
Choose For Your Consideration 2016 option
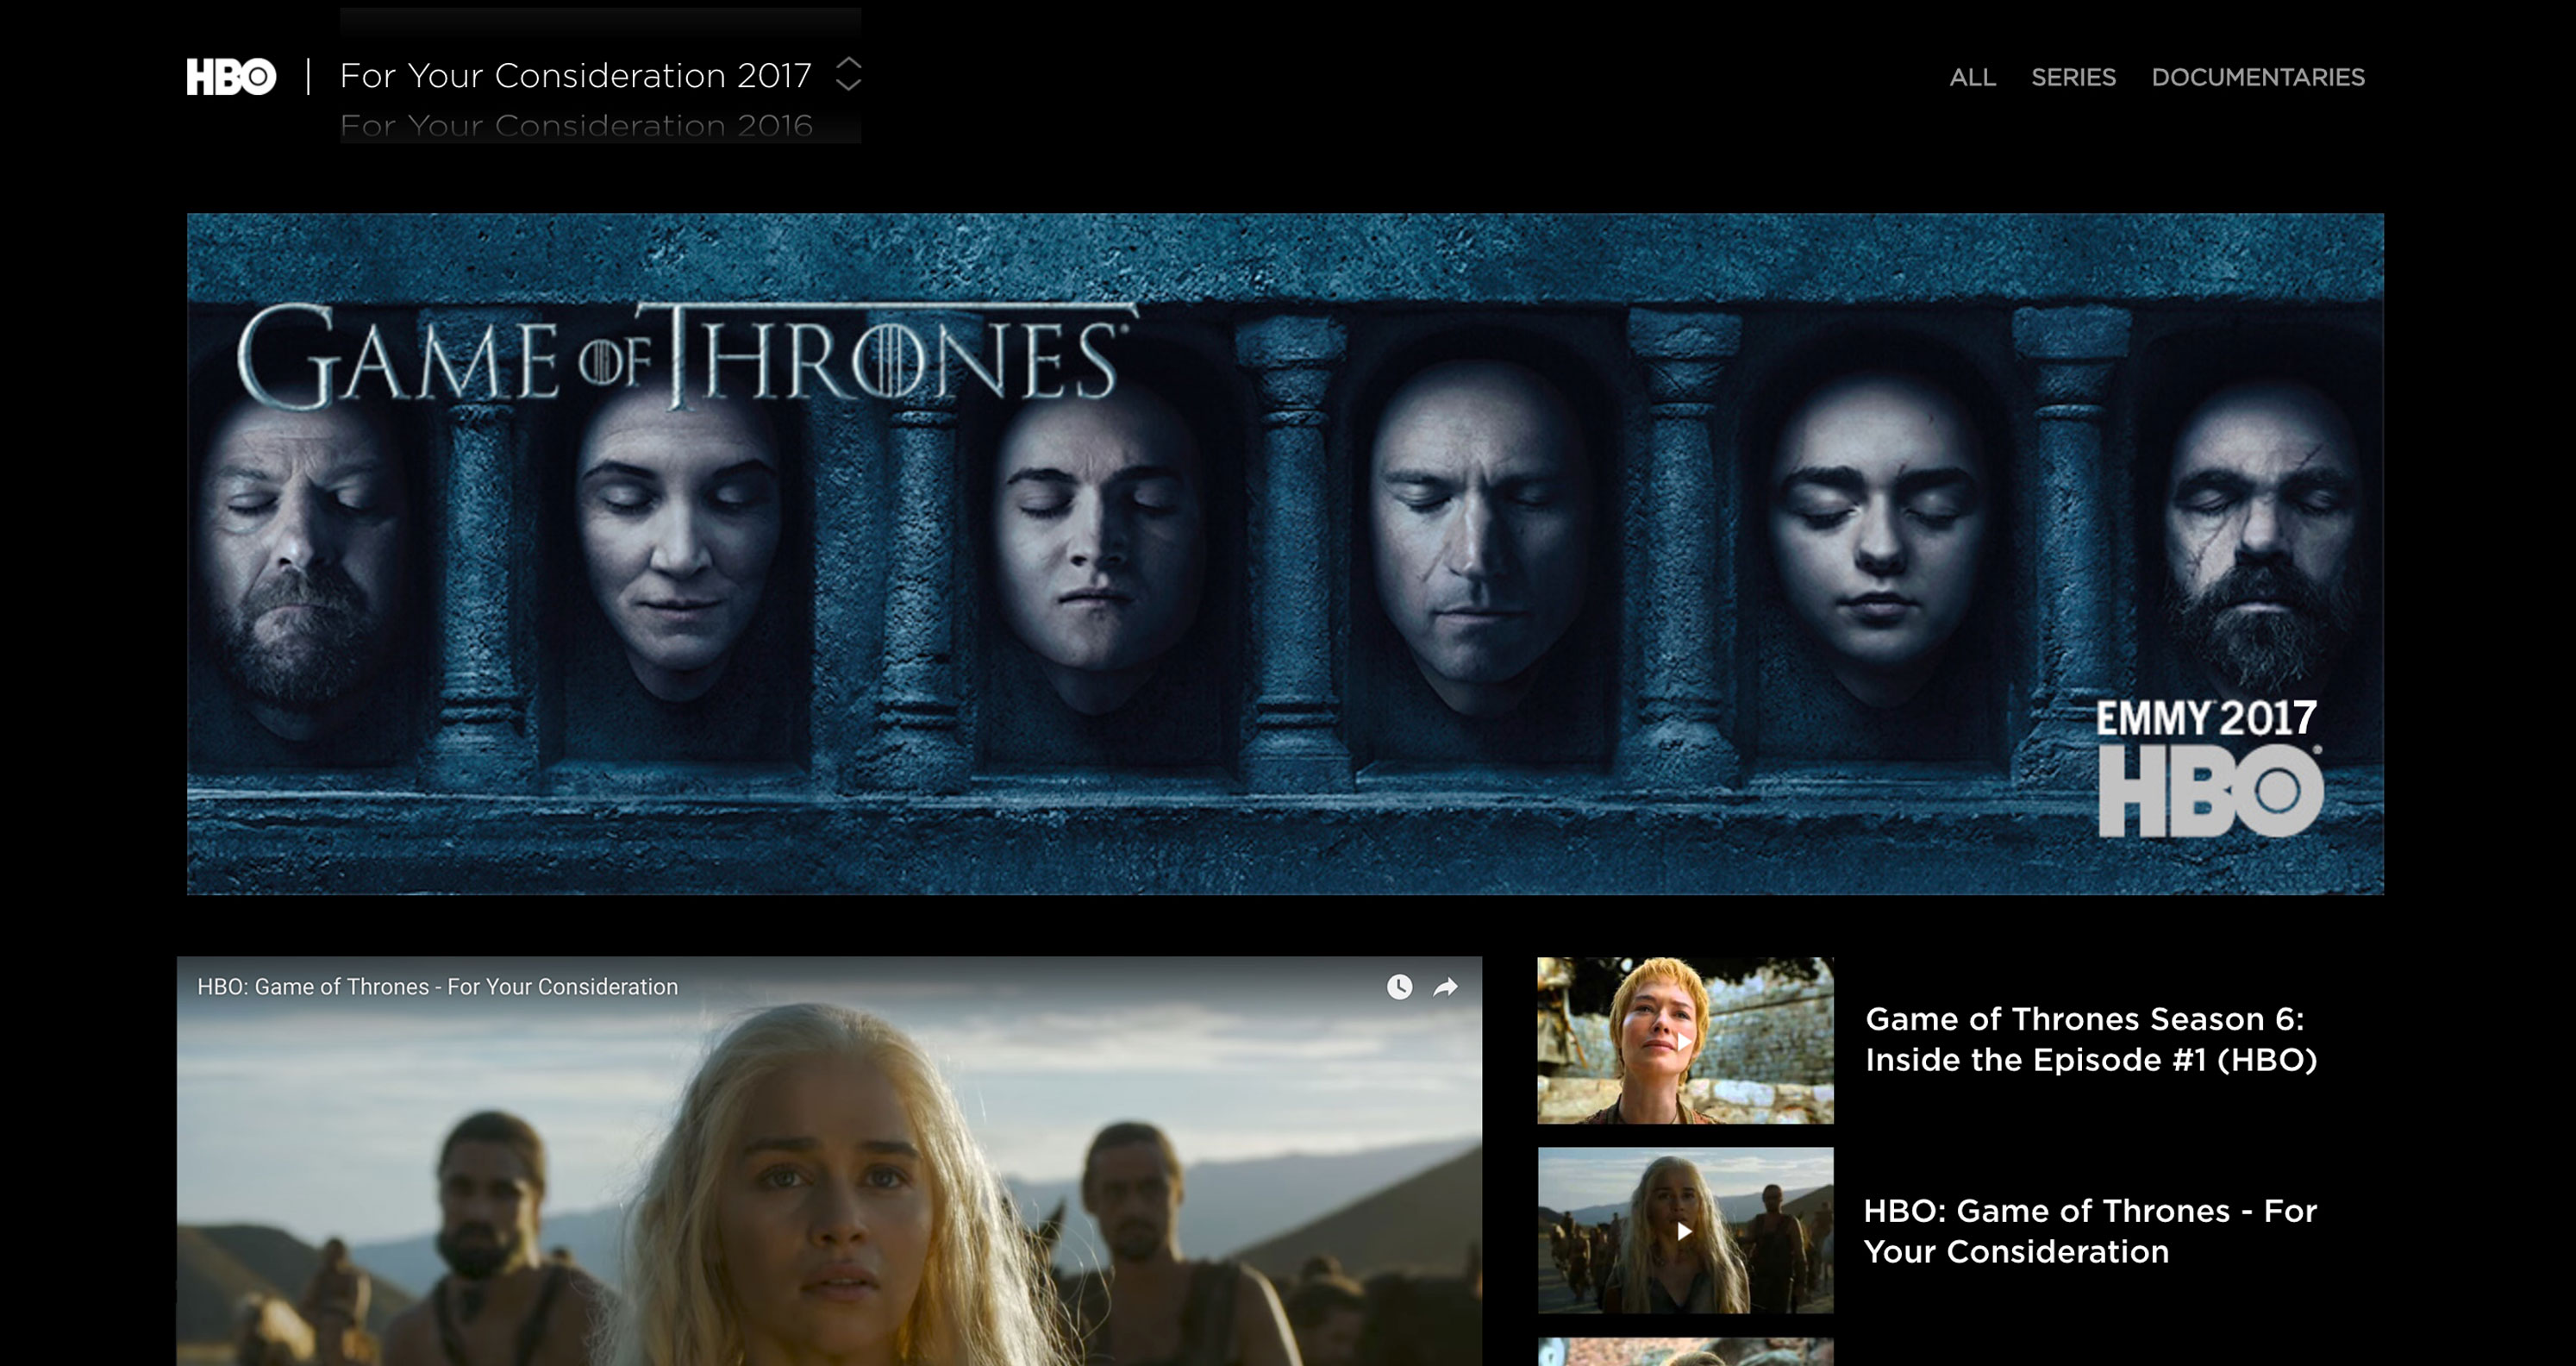[x=576, y=125]
